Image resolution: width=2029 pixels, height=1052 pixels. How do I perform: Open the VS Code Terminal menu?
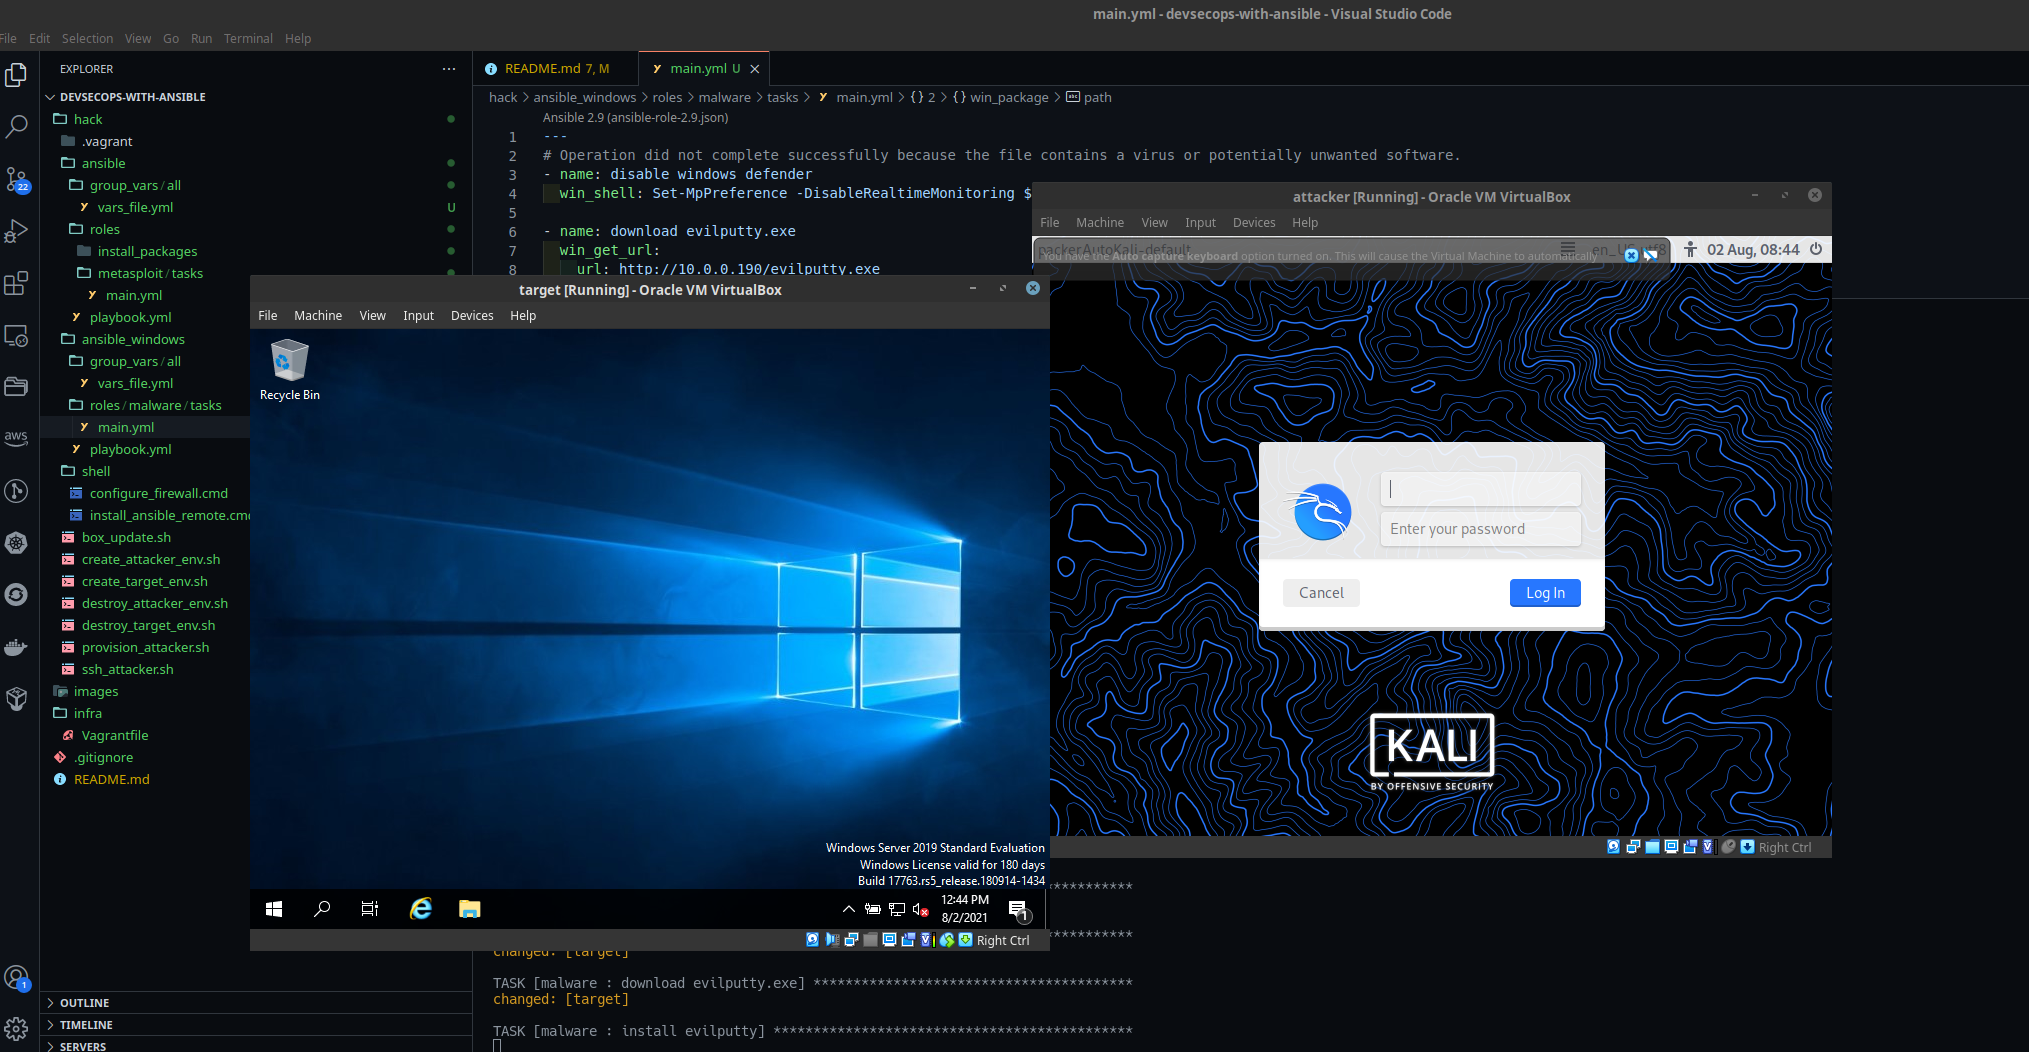pyautogui.click(x=248, y=38)
